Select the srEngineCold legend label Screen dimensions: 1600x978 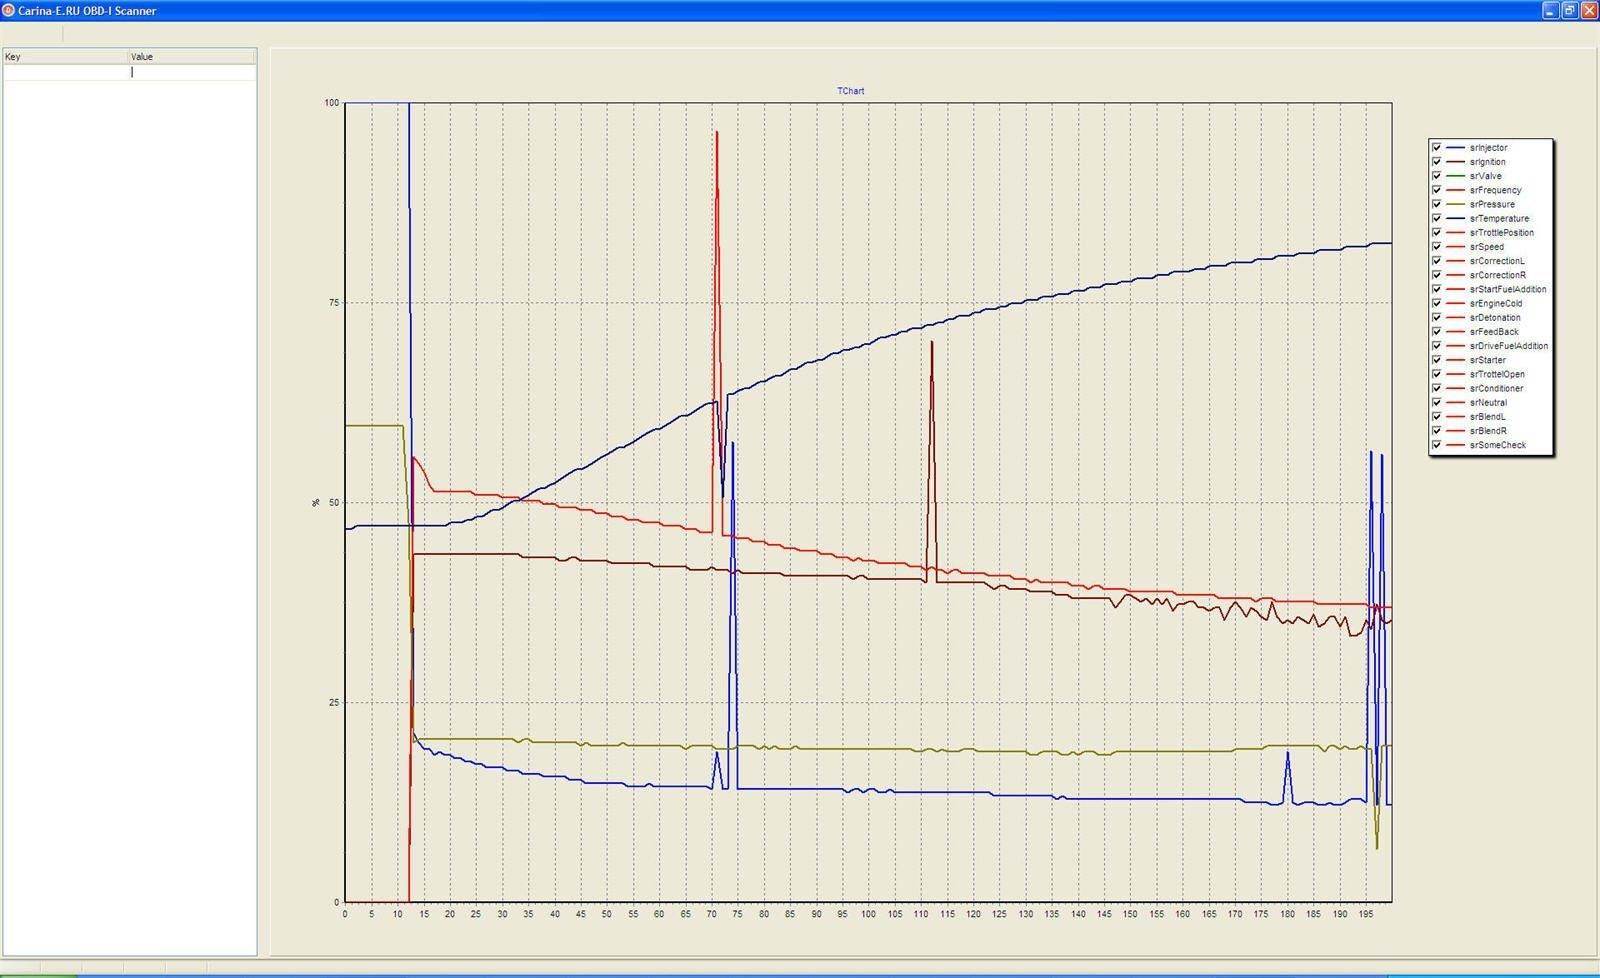pos(1496,304)
